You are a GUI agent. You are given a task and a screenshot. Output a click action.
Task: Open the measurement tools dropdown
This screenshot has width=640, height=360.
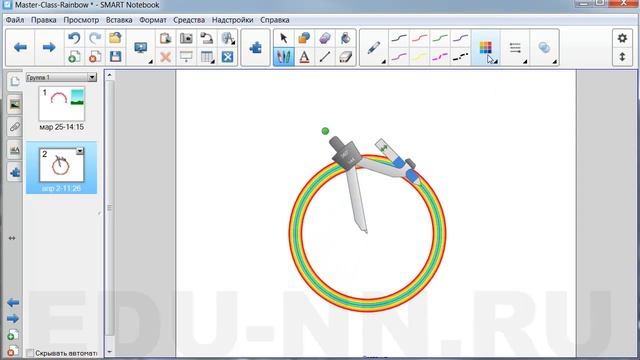click(233, 42)
